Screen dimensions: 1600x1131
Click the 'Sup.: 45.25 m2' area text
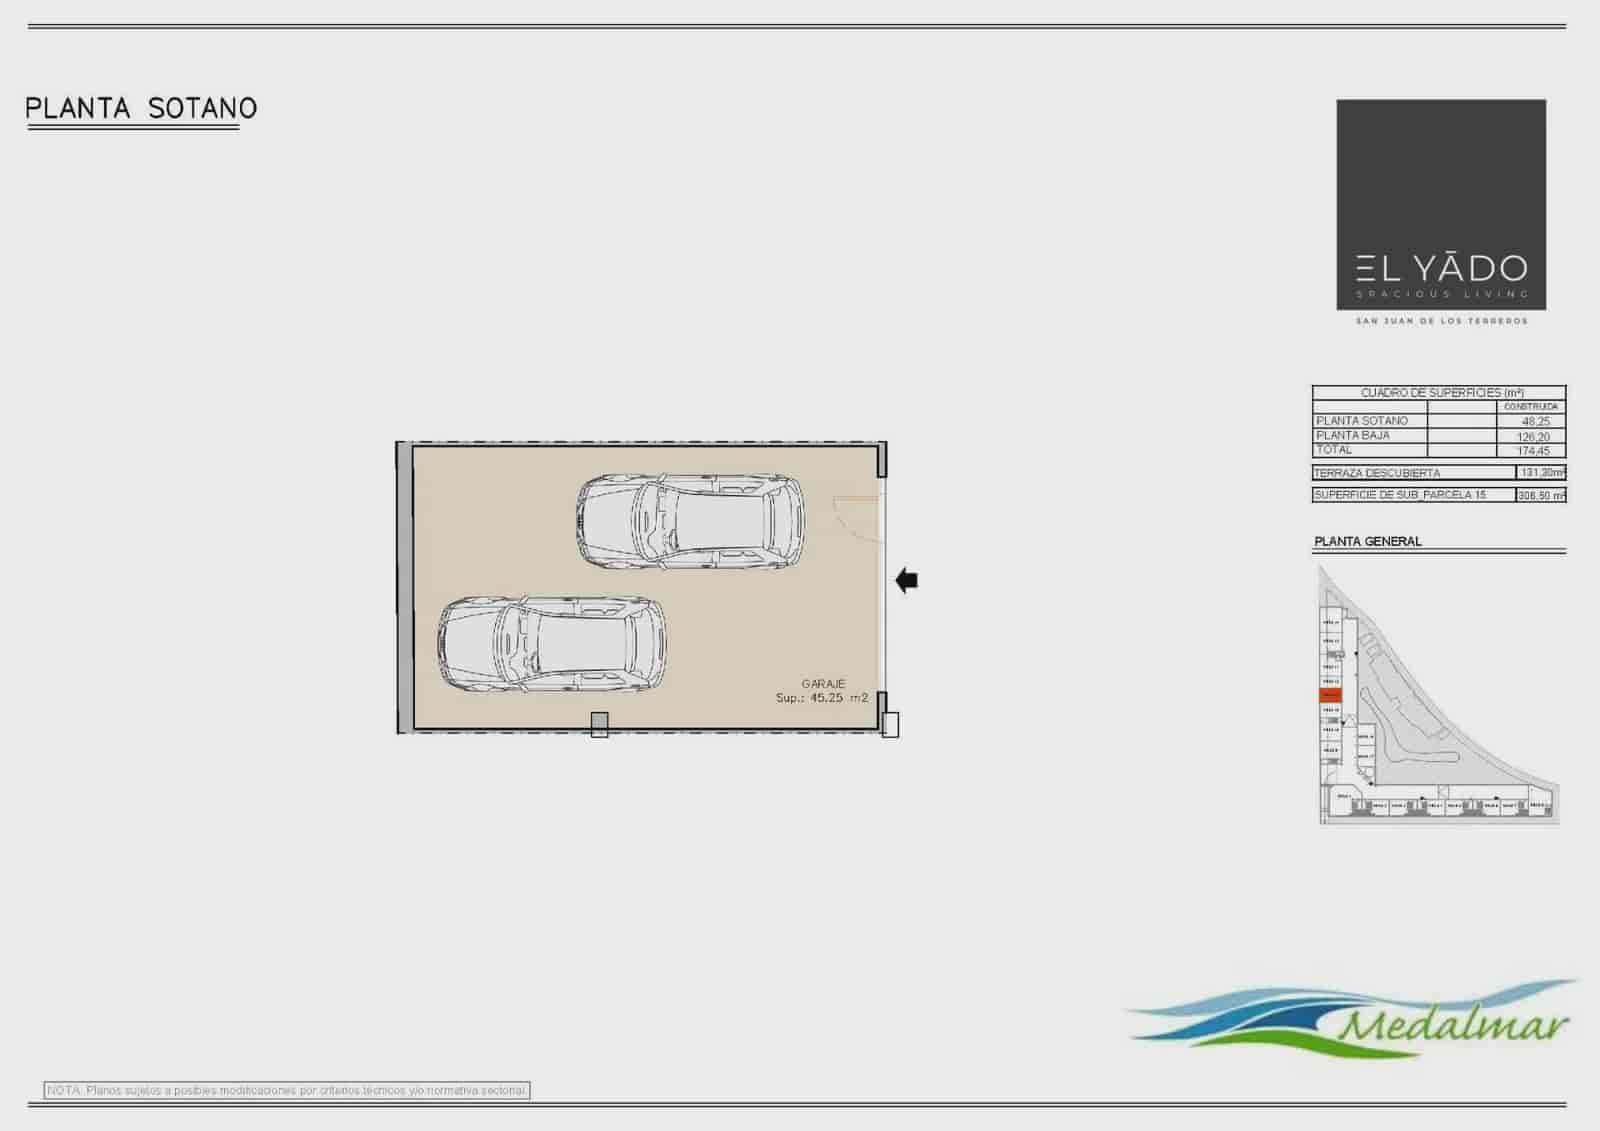pos(822,698)
